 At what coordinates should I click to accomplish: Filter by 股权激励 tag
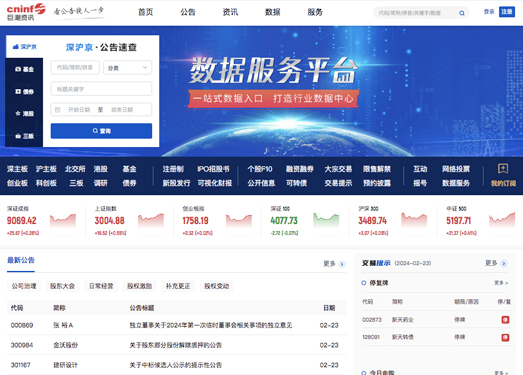point(139,286)
